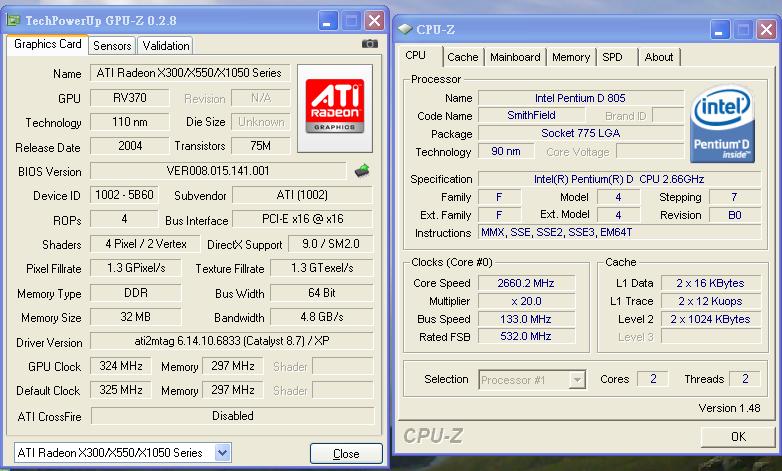Screen dimensions: 782x471
Task: Minimize the GPU-Z window
Action: click(x=328, y=20)
